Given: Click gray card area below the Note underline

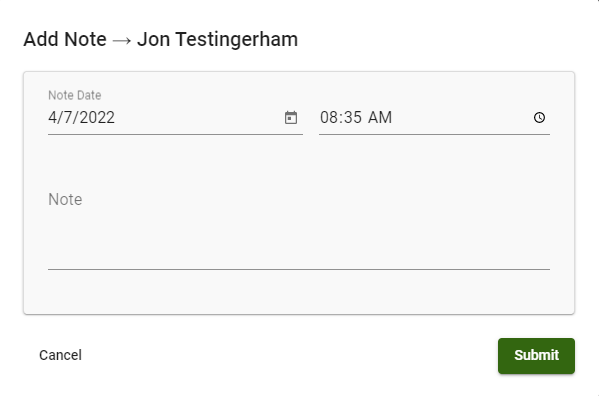Looking at the screenshot, I should [299, 292].
